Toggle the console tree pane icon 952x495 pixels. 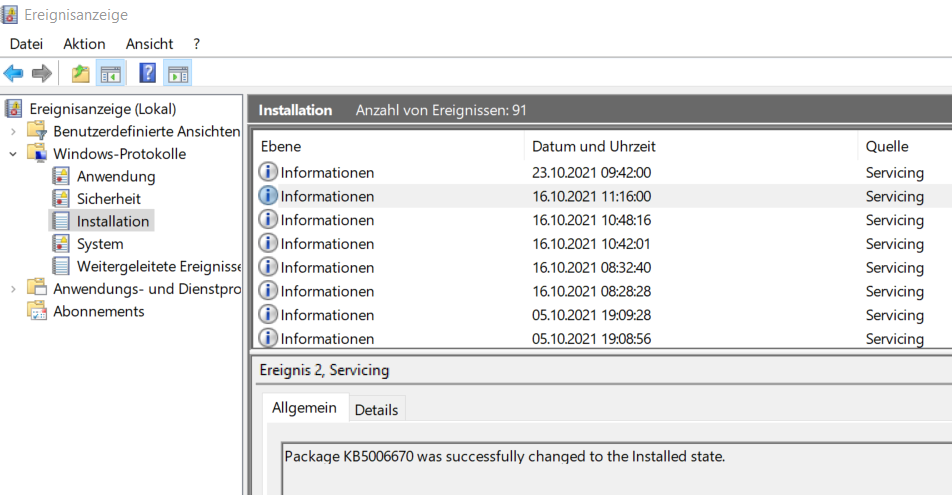pos(110,73)
